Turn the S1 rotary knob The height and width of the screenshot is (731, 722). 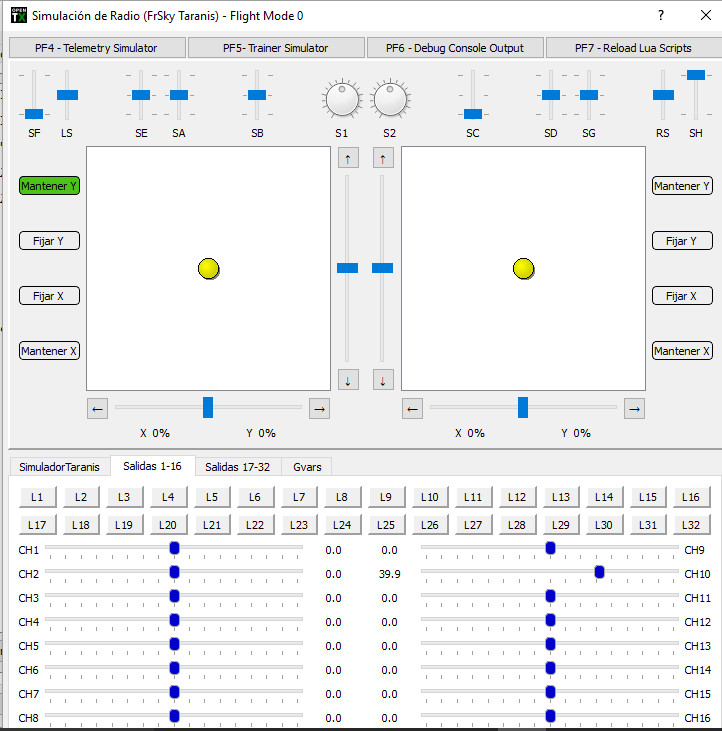click(x=341, y=99)
